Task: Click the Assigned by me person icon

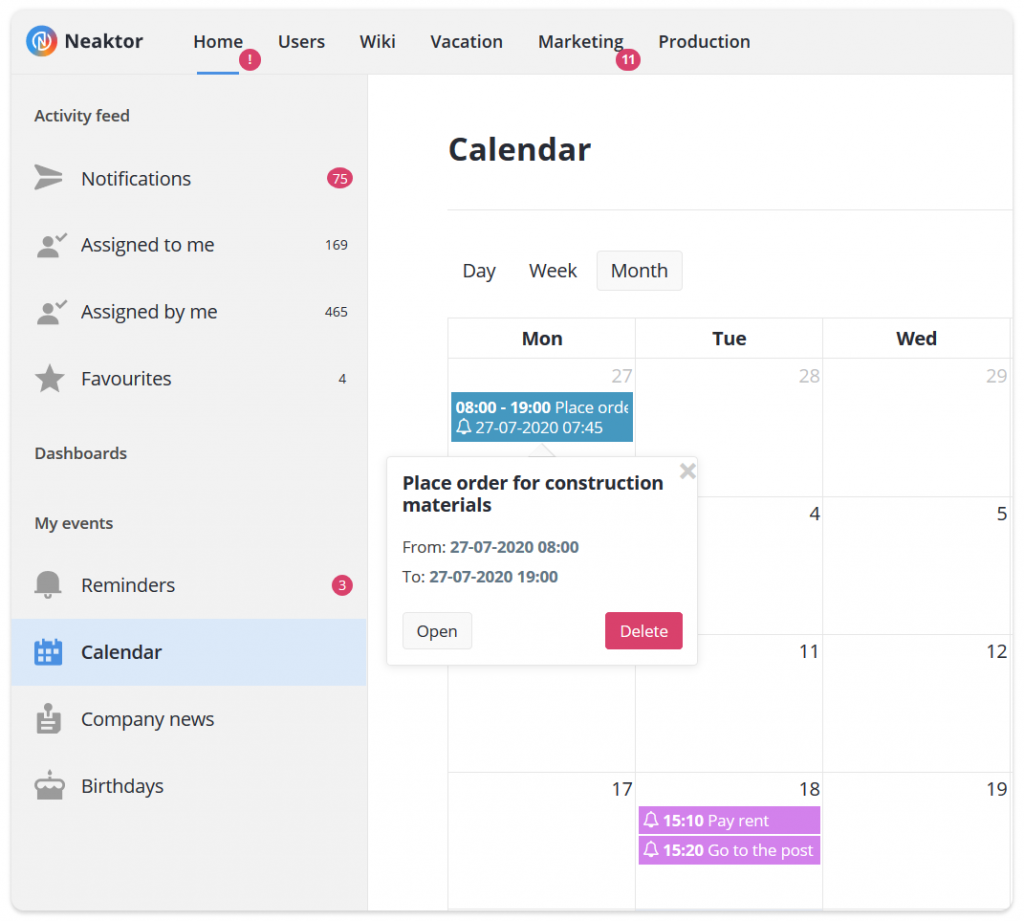Action: click(x=51, y=312)
